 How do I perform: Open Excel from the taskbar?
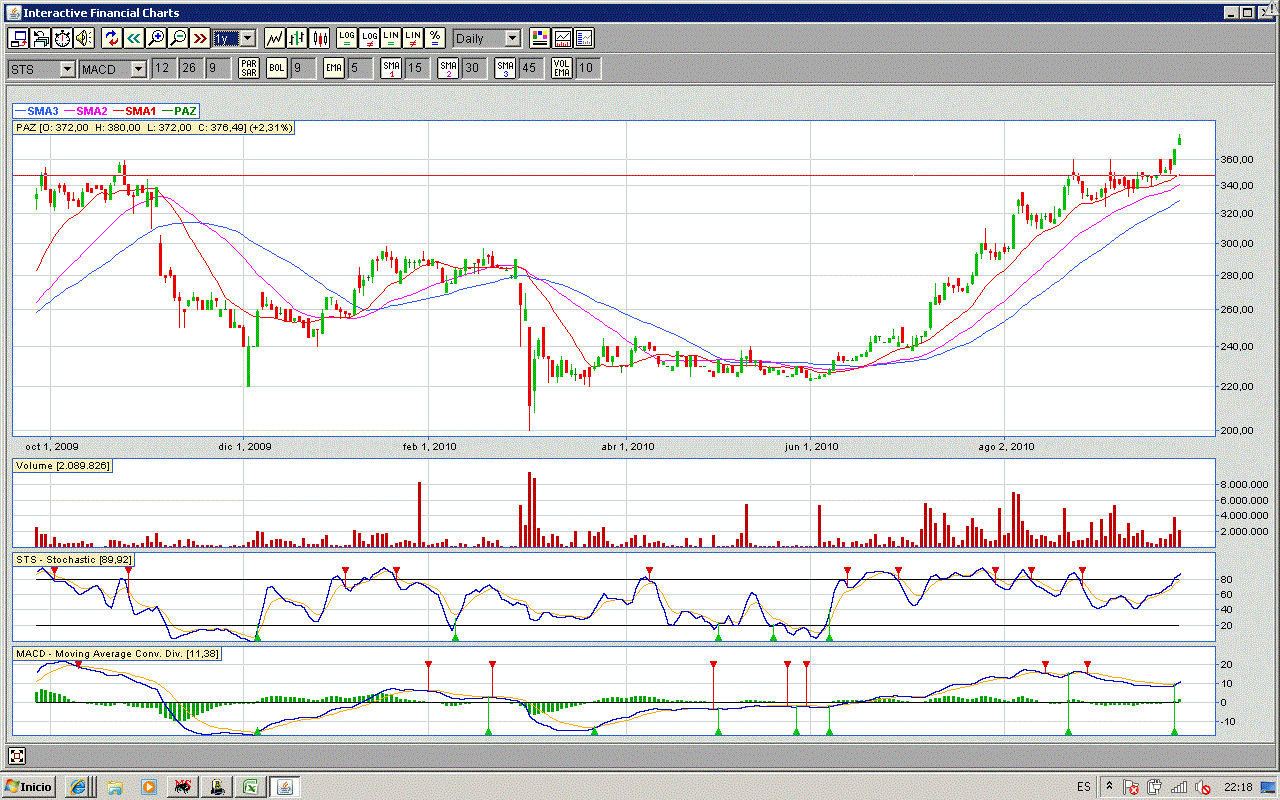tap(250, 787)
